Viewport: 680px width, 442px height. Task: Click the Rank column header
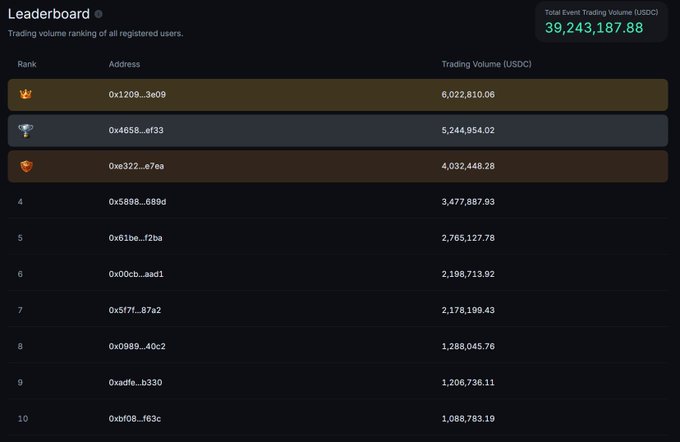tap(27, 64)
